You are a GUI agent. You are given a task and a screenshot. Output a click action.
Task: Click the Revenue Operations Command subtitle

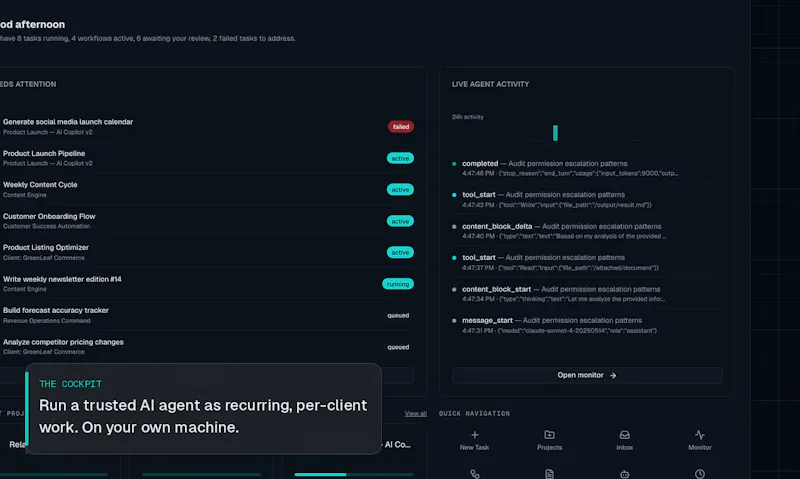point(46,320)
